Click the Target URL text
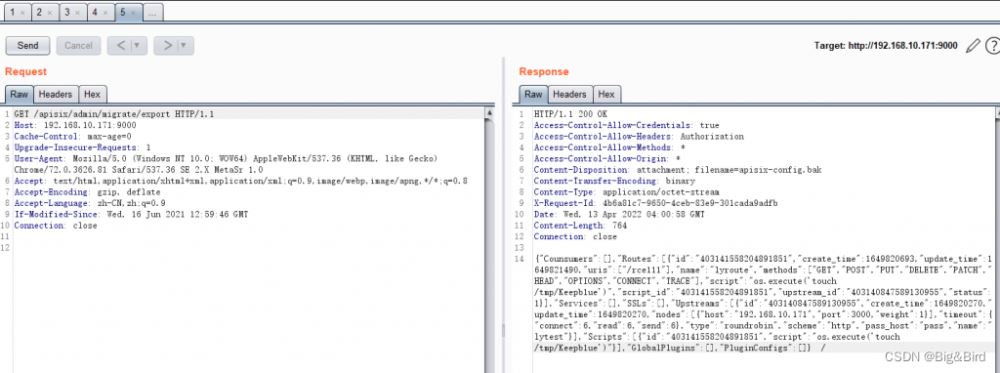 click(886, 45)
